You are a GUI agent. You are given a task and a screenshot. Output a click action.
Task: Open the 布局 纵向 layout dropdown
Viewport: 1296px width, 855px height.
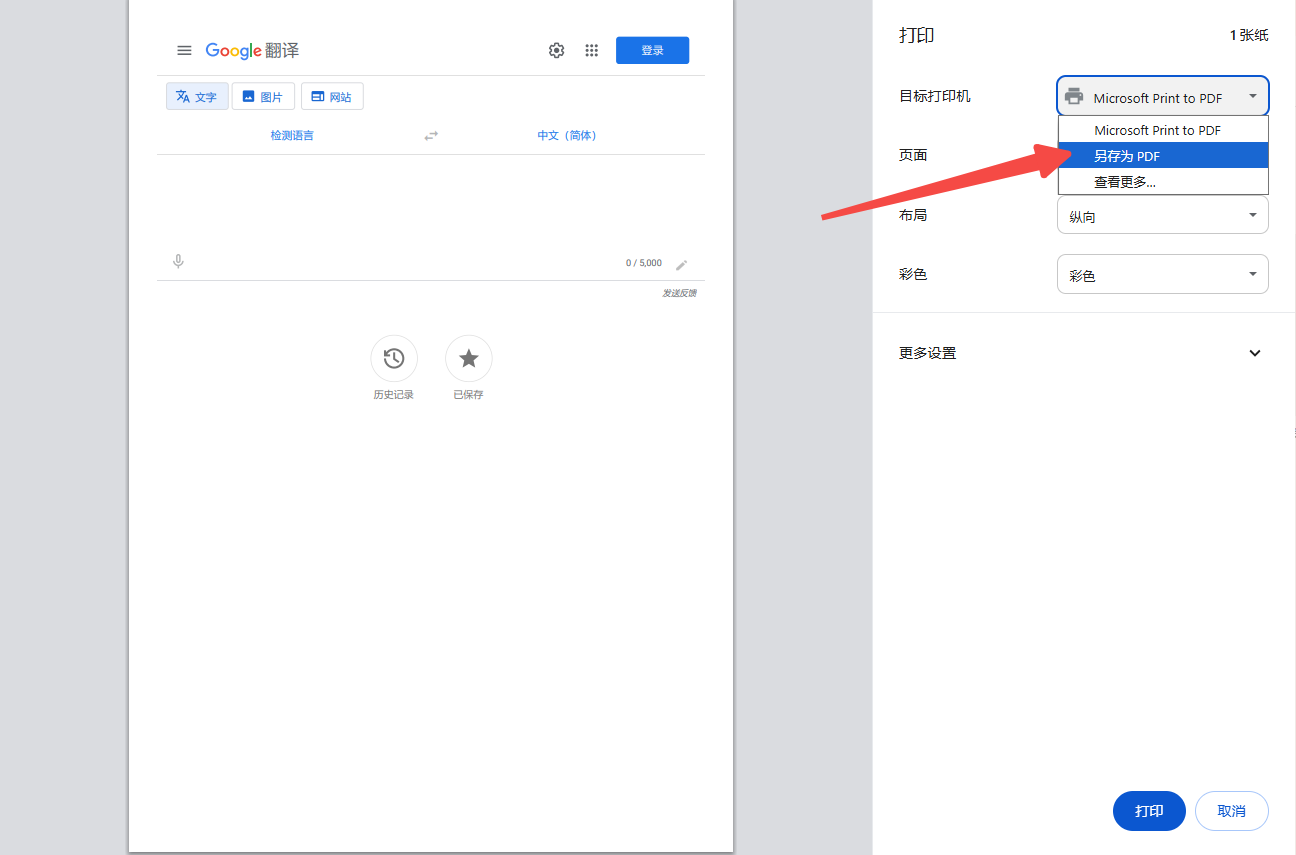(x=1163, y=215)
